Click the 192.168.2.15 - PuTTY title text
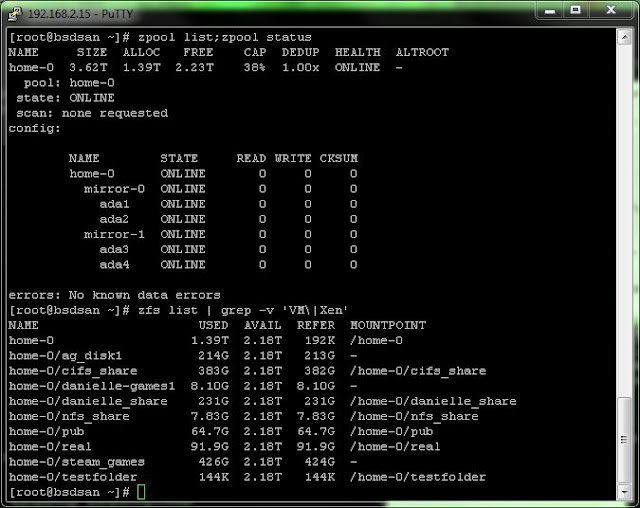The width and height of the screenshot is (640, 508). point(80,14)
